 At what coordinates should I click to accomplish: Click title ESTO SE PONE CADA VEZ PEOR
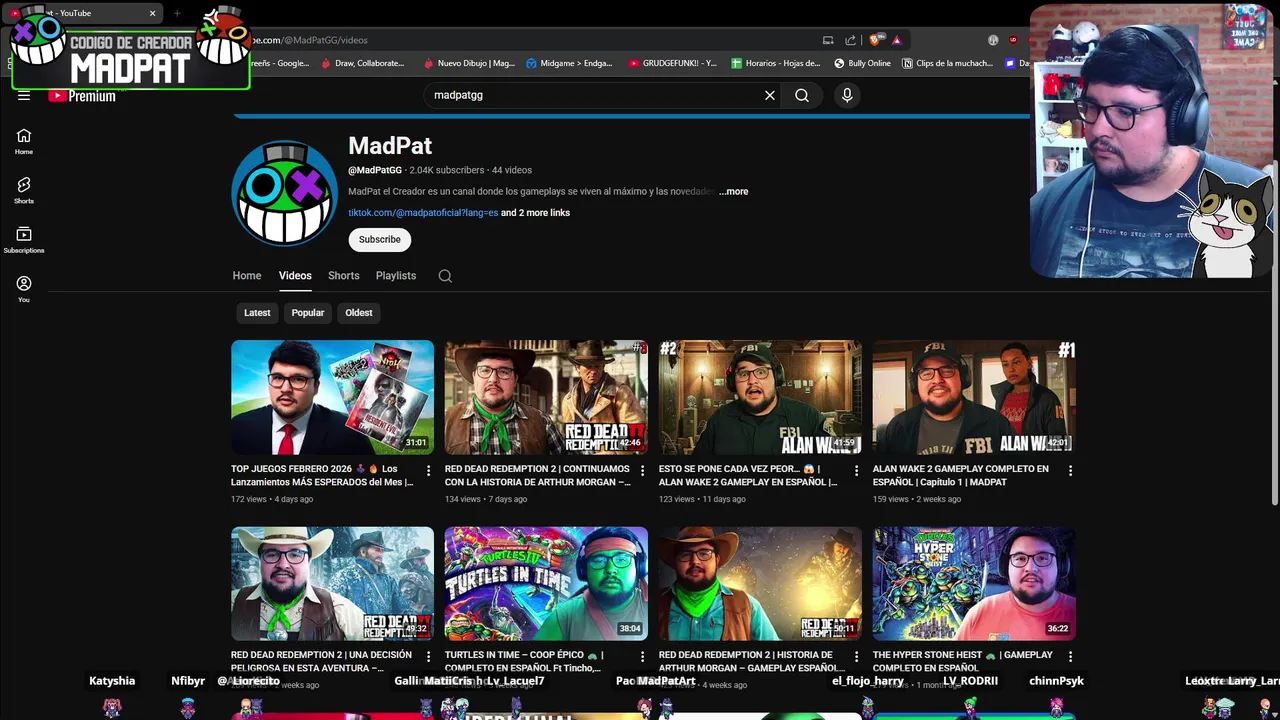tap(748, 475)
